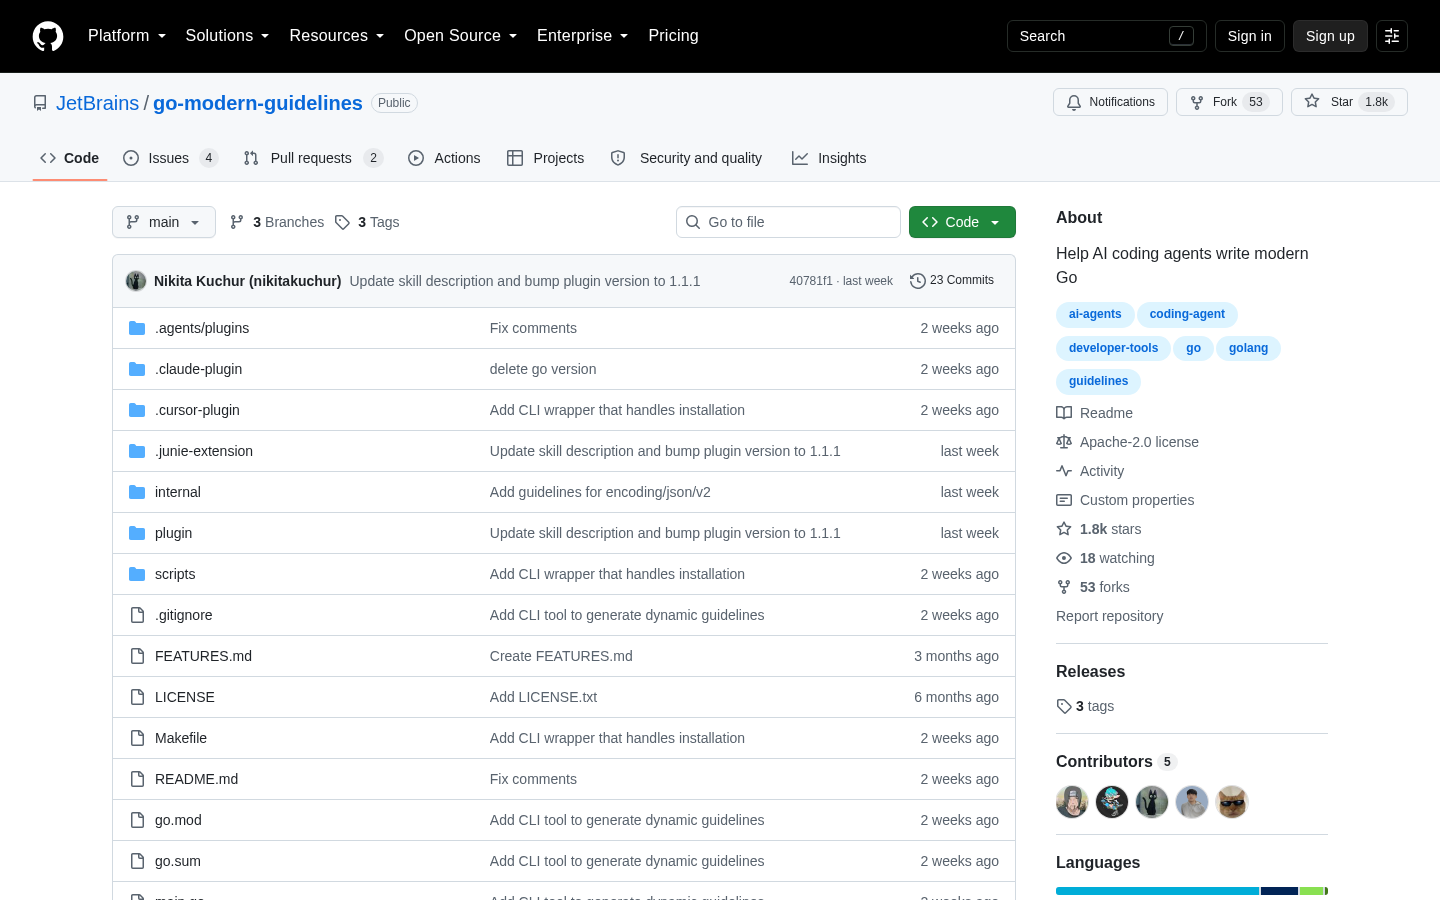1440x900 pixels.
Task: Click the commit hash 40781f1
Action: [x=811, y=281]
